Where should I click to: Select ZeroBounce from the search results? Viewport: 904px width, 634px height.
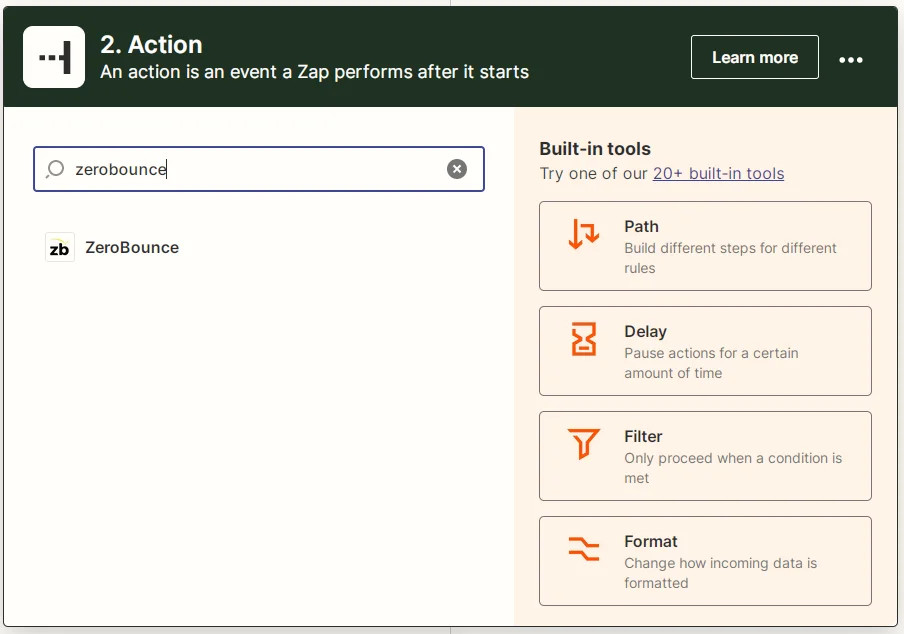pos(131,247)
